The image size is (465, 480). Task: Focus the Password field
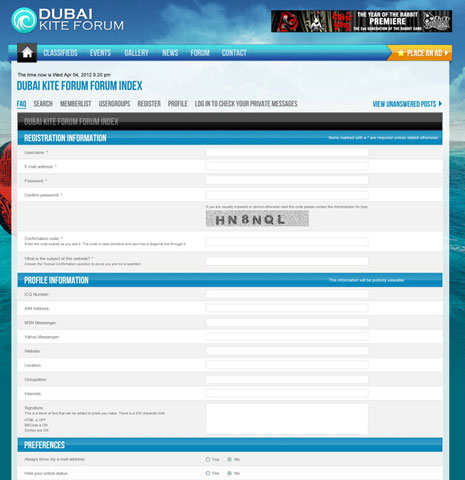coord(287,180)
